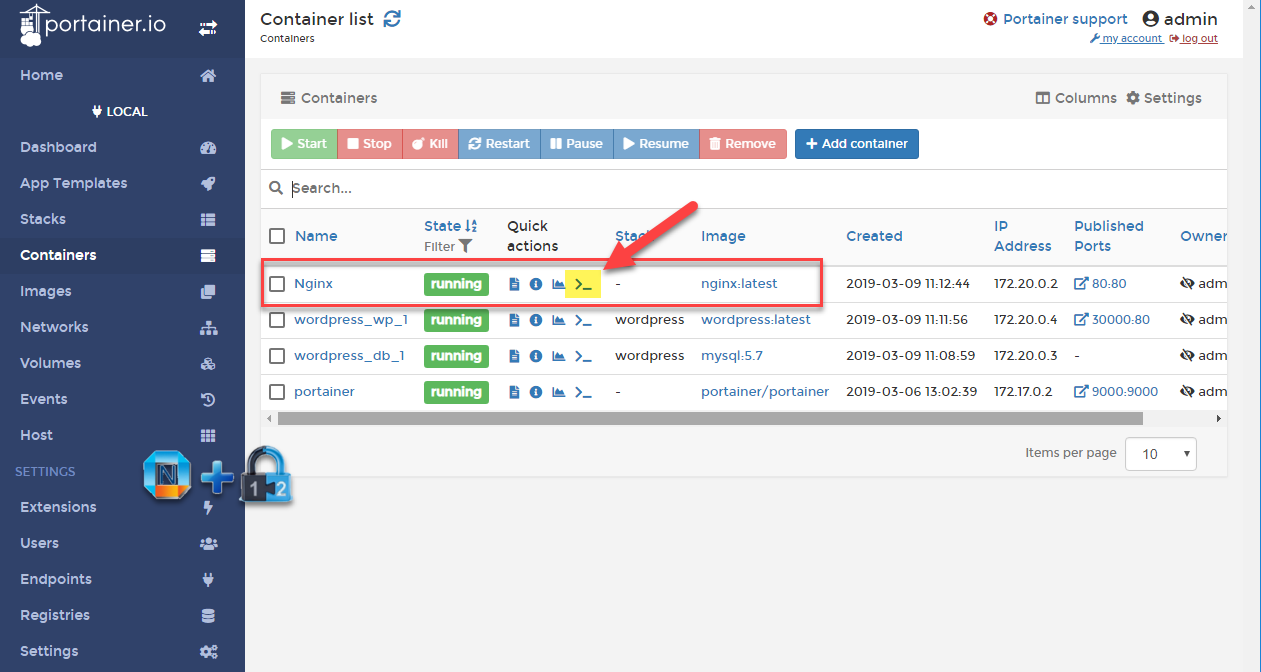Toggle sidebar with the arrows icon

[x=208, y=29]
